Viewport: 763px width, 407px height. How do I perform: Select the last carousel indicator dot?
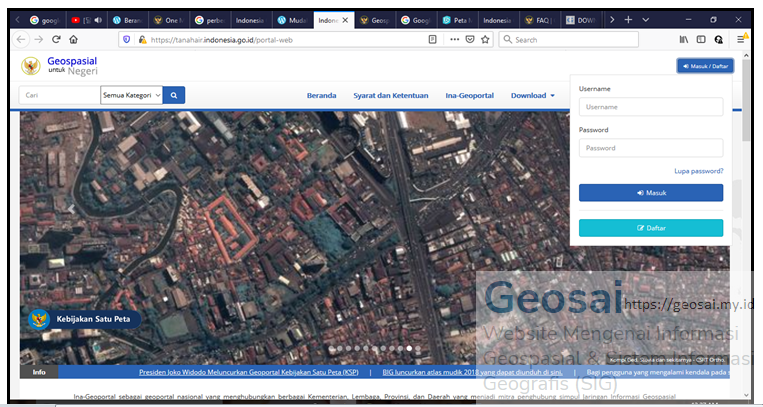tap(418, 349)
